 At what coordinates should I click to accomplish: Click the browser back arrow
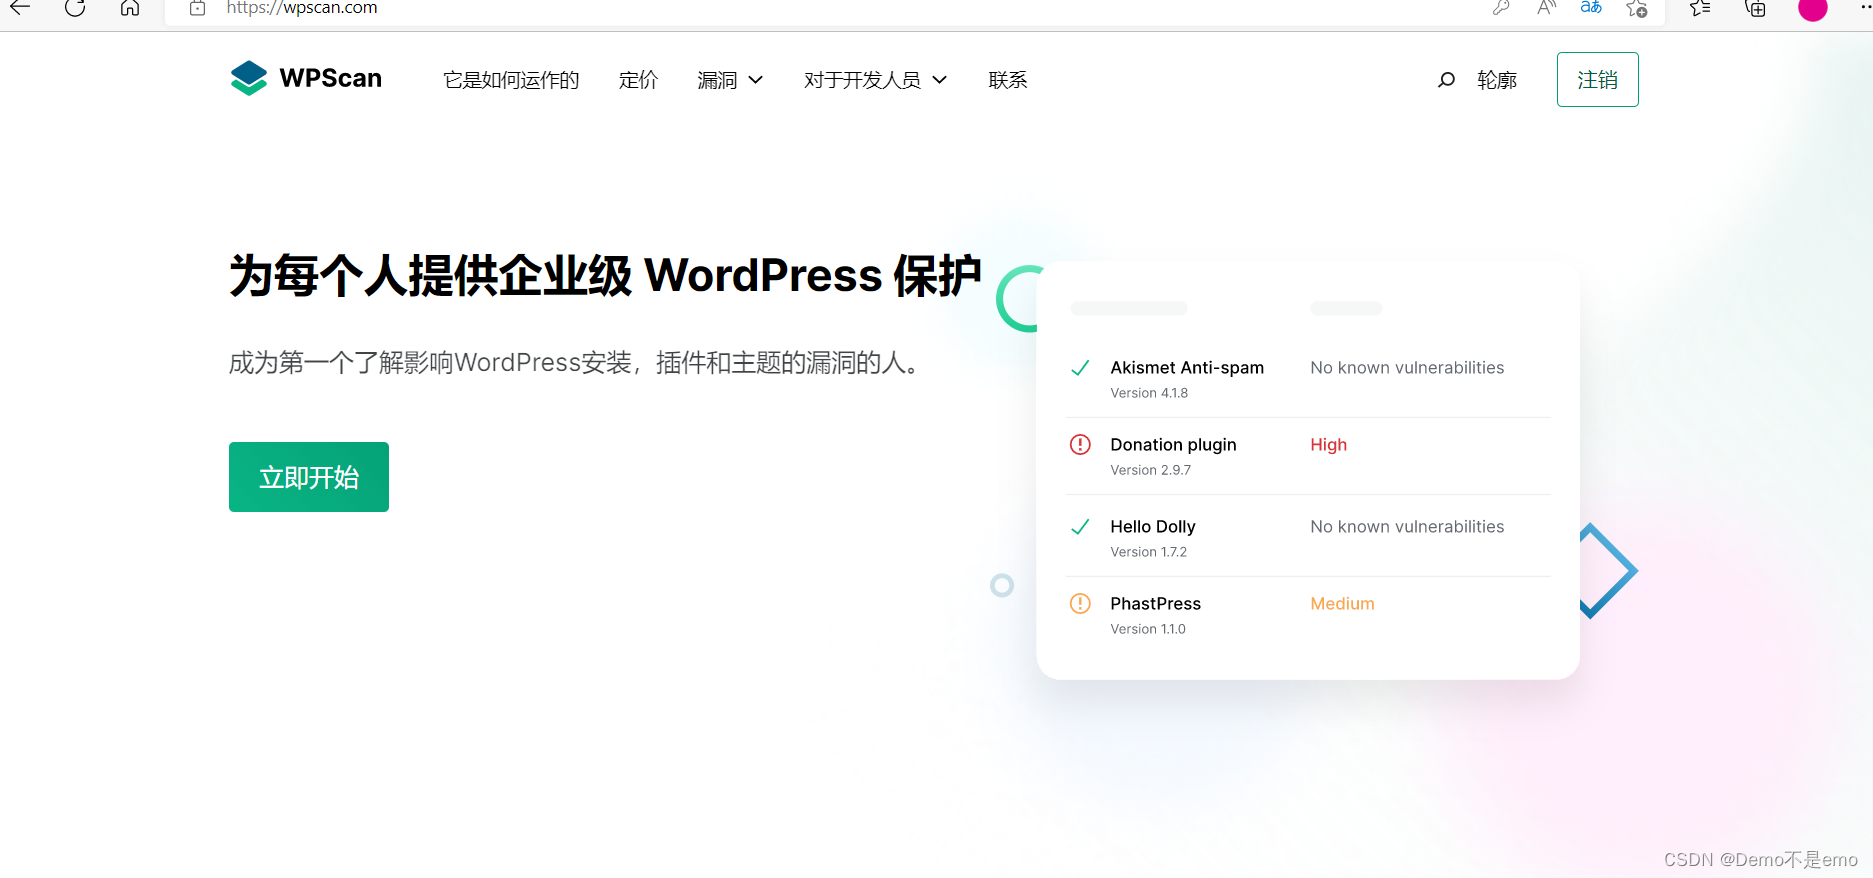coord(20,8)
